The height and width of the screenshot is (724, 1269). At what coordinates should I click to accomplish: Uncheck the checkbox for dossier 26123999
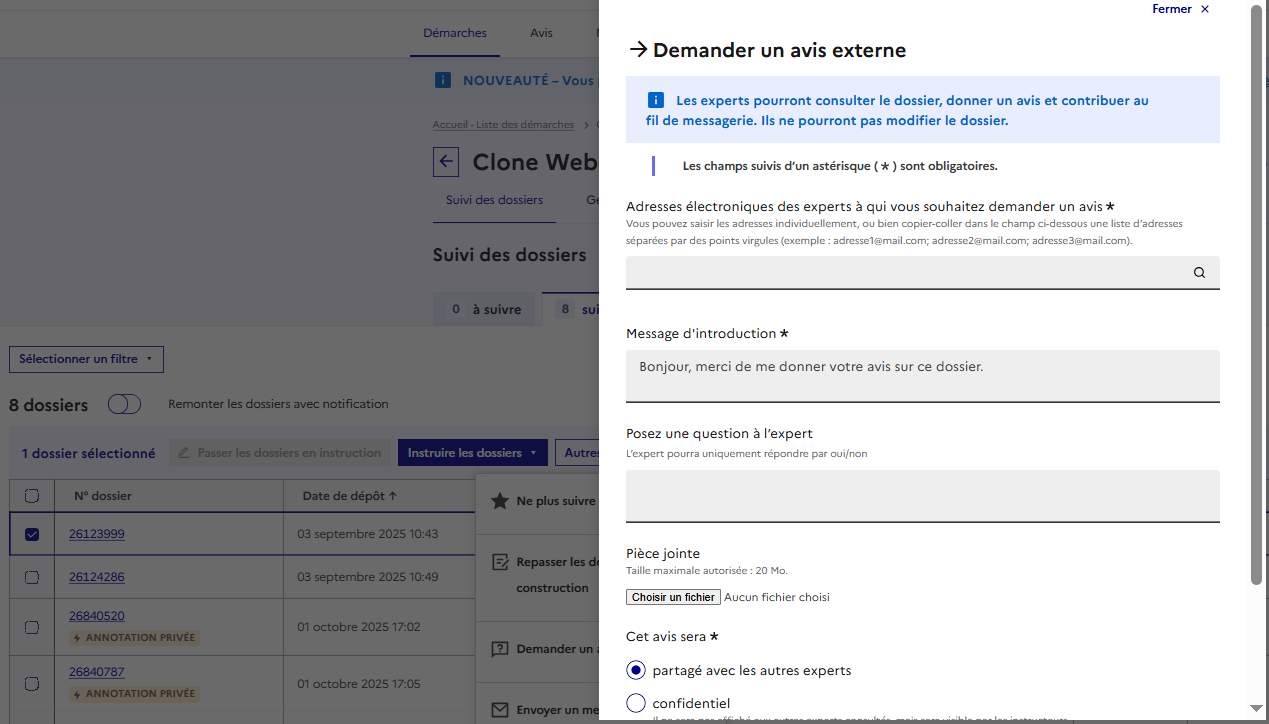click(x=32, y=534)
